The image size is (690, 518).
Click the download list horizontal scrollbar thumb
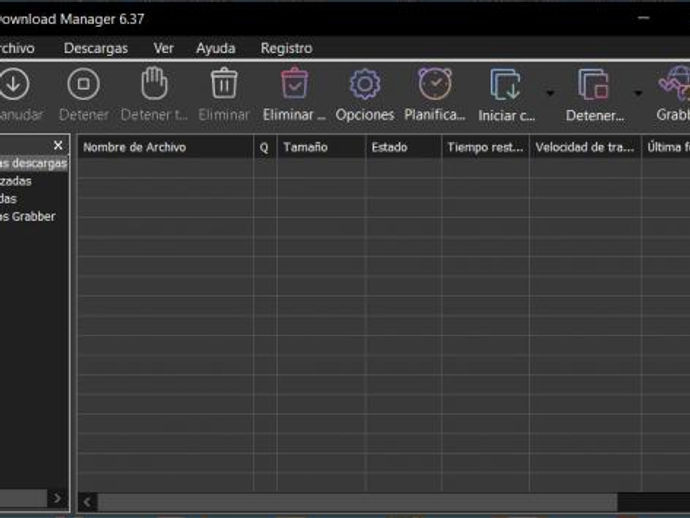(357, 502)
